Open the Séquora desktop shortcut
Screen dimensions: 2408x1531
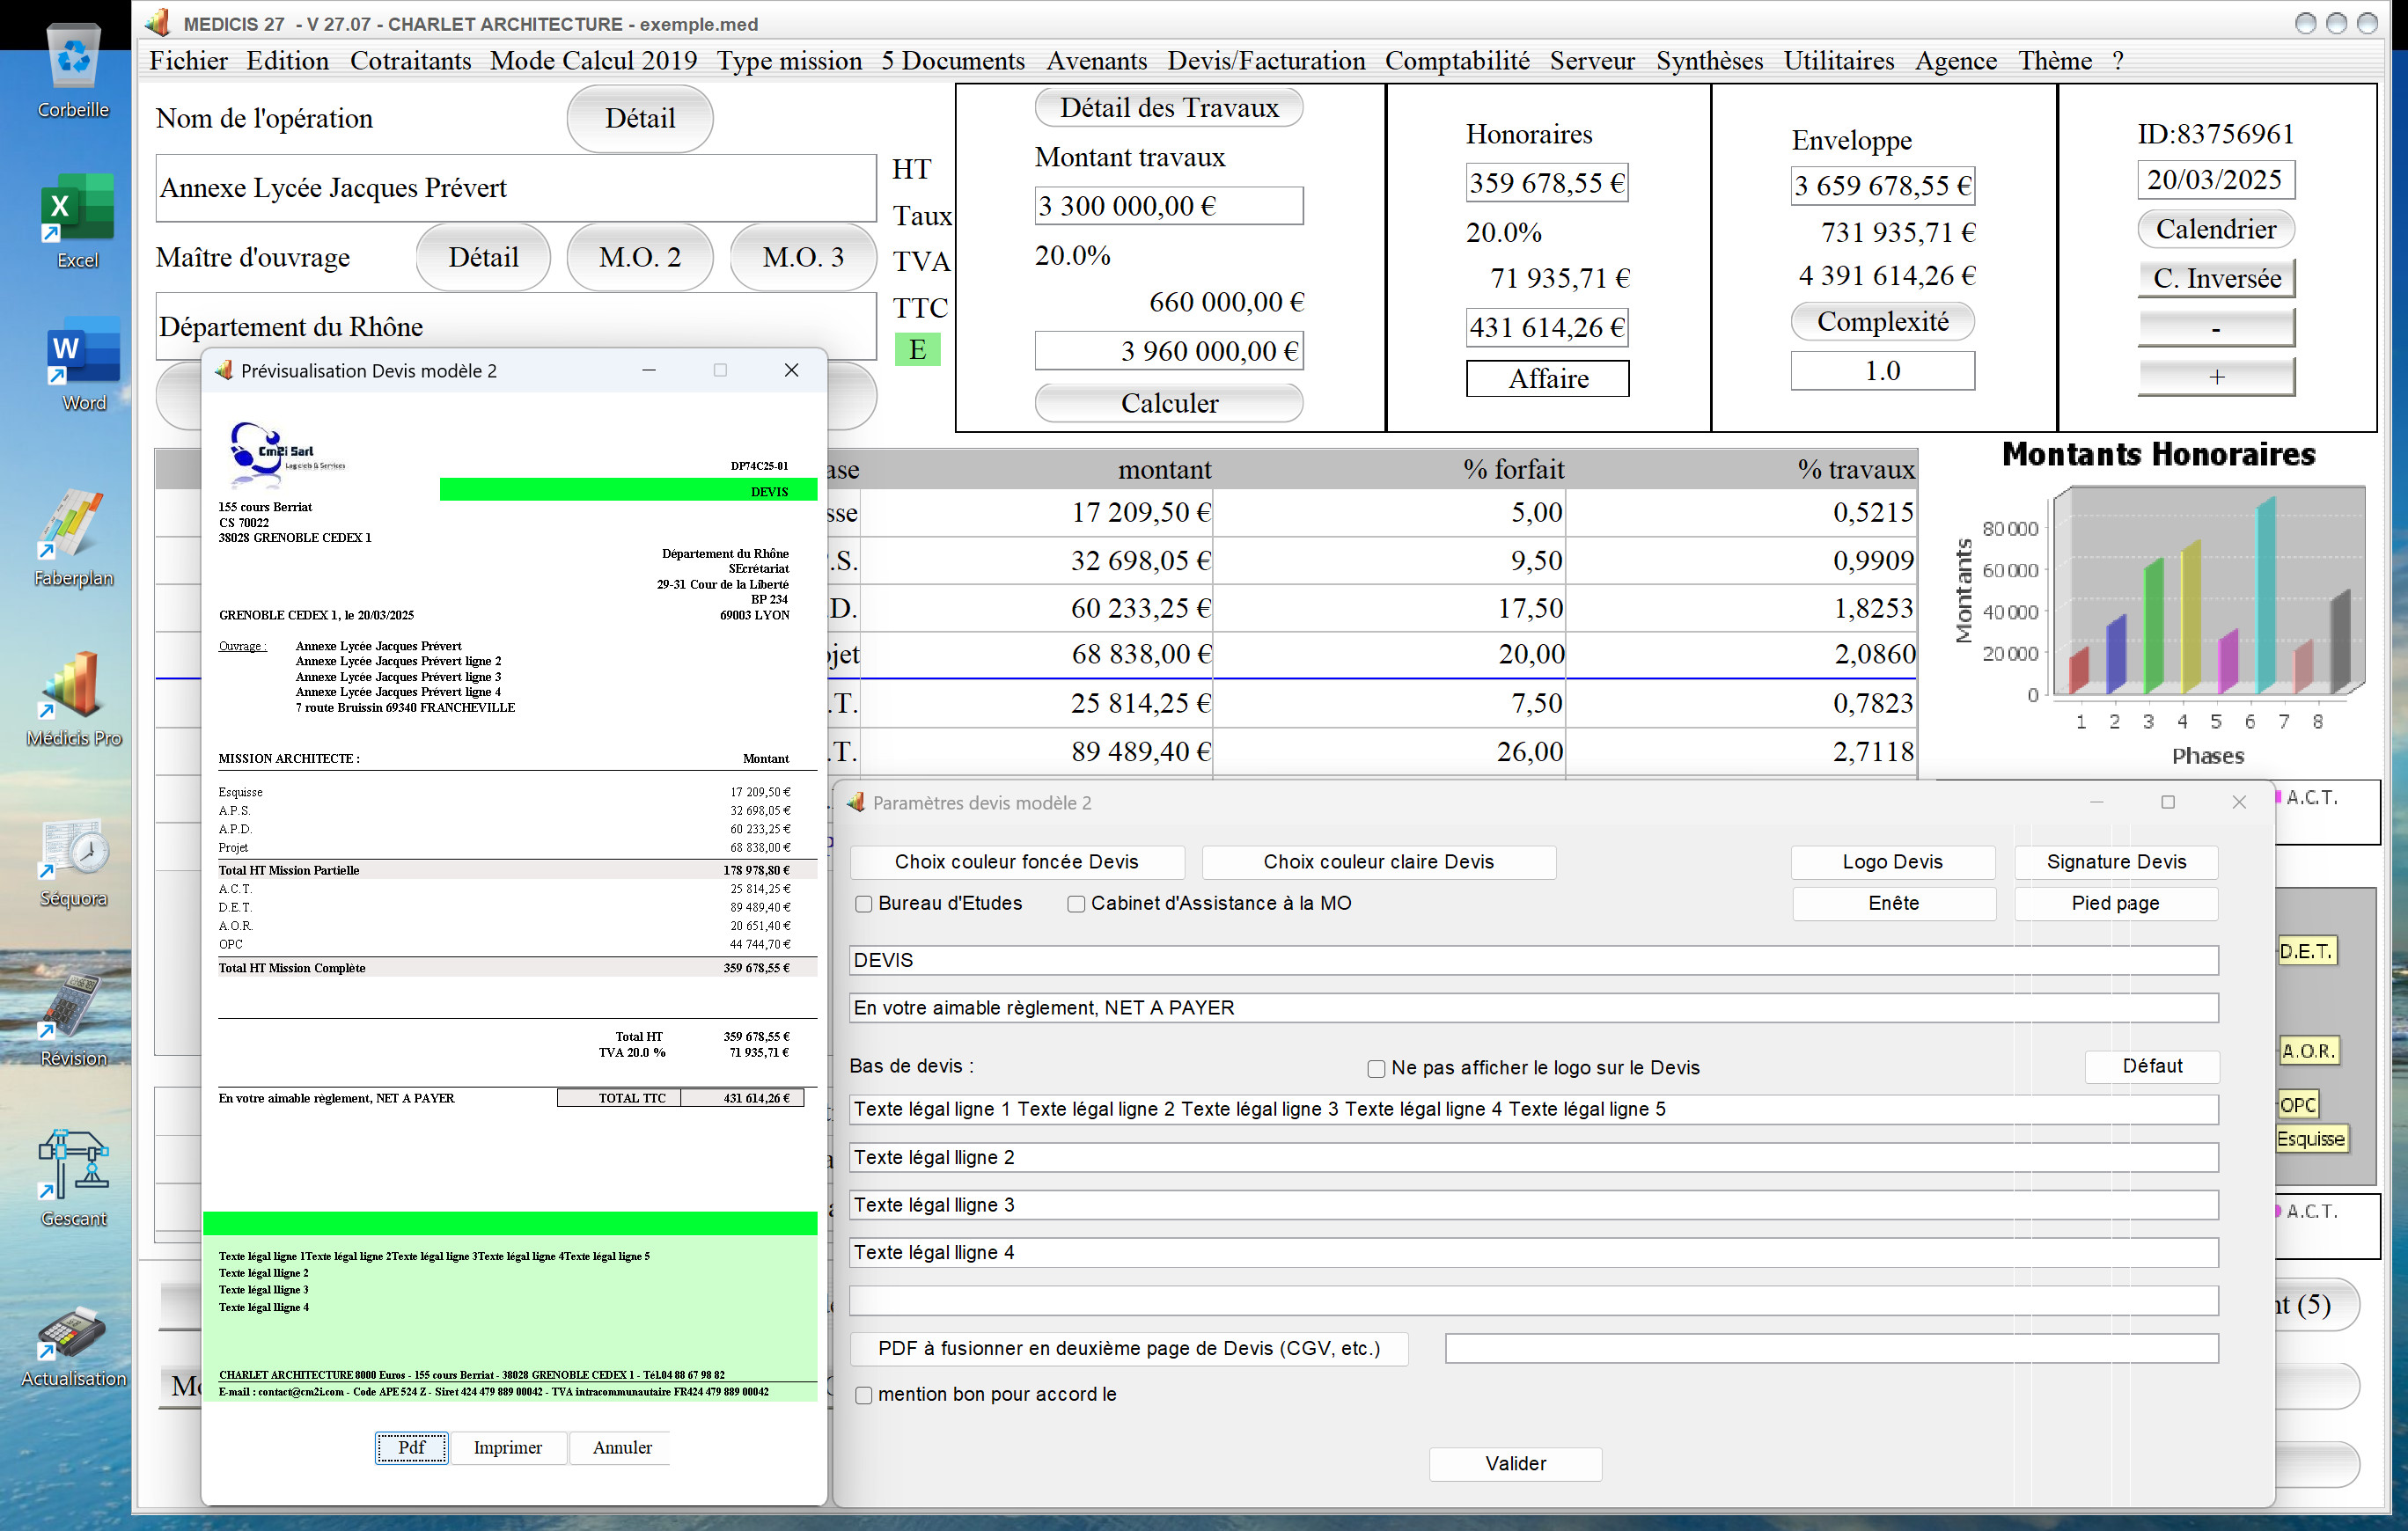pyautogui.click(x=73, y=861)
